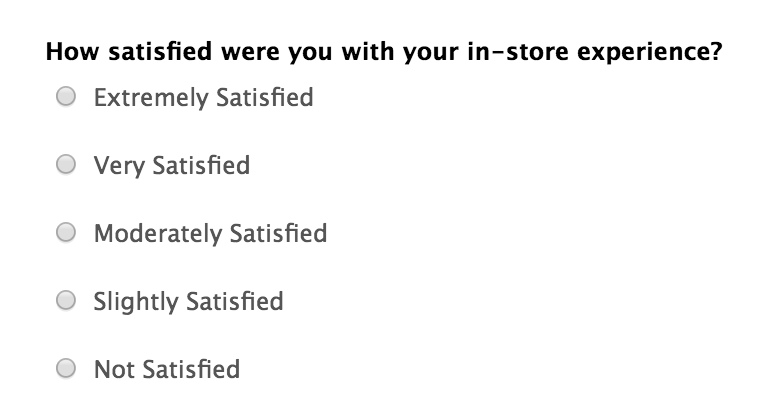Click the word "Moderately" in third option
This screenshot has width=778, height=420.
[158, 234]
